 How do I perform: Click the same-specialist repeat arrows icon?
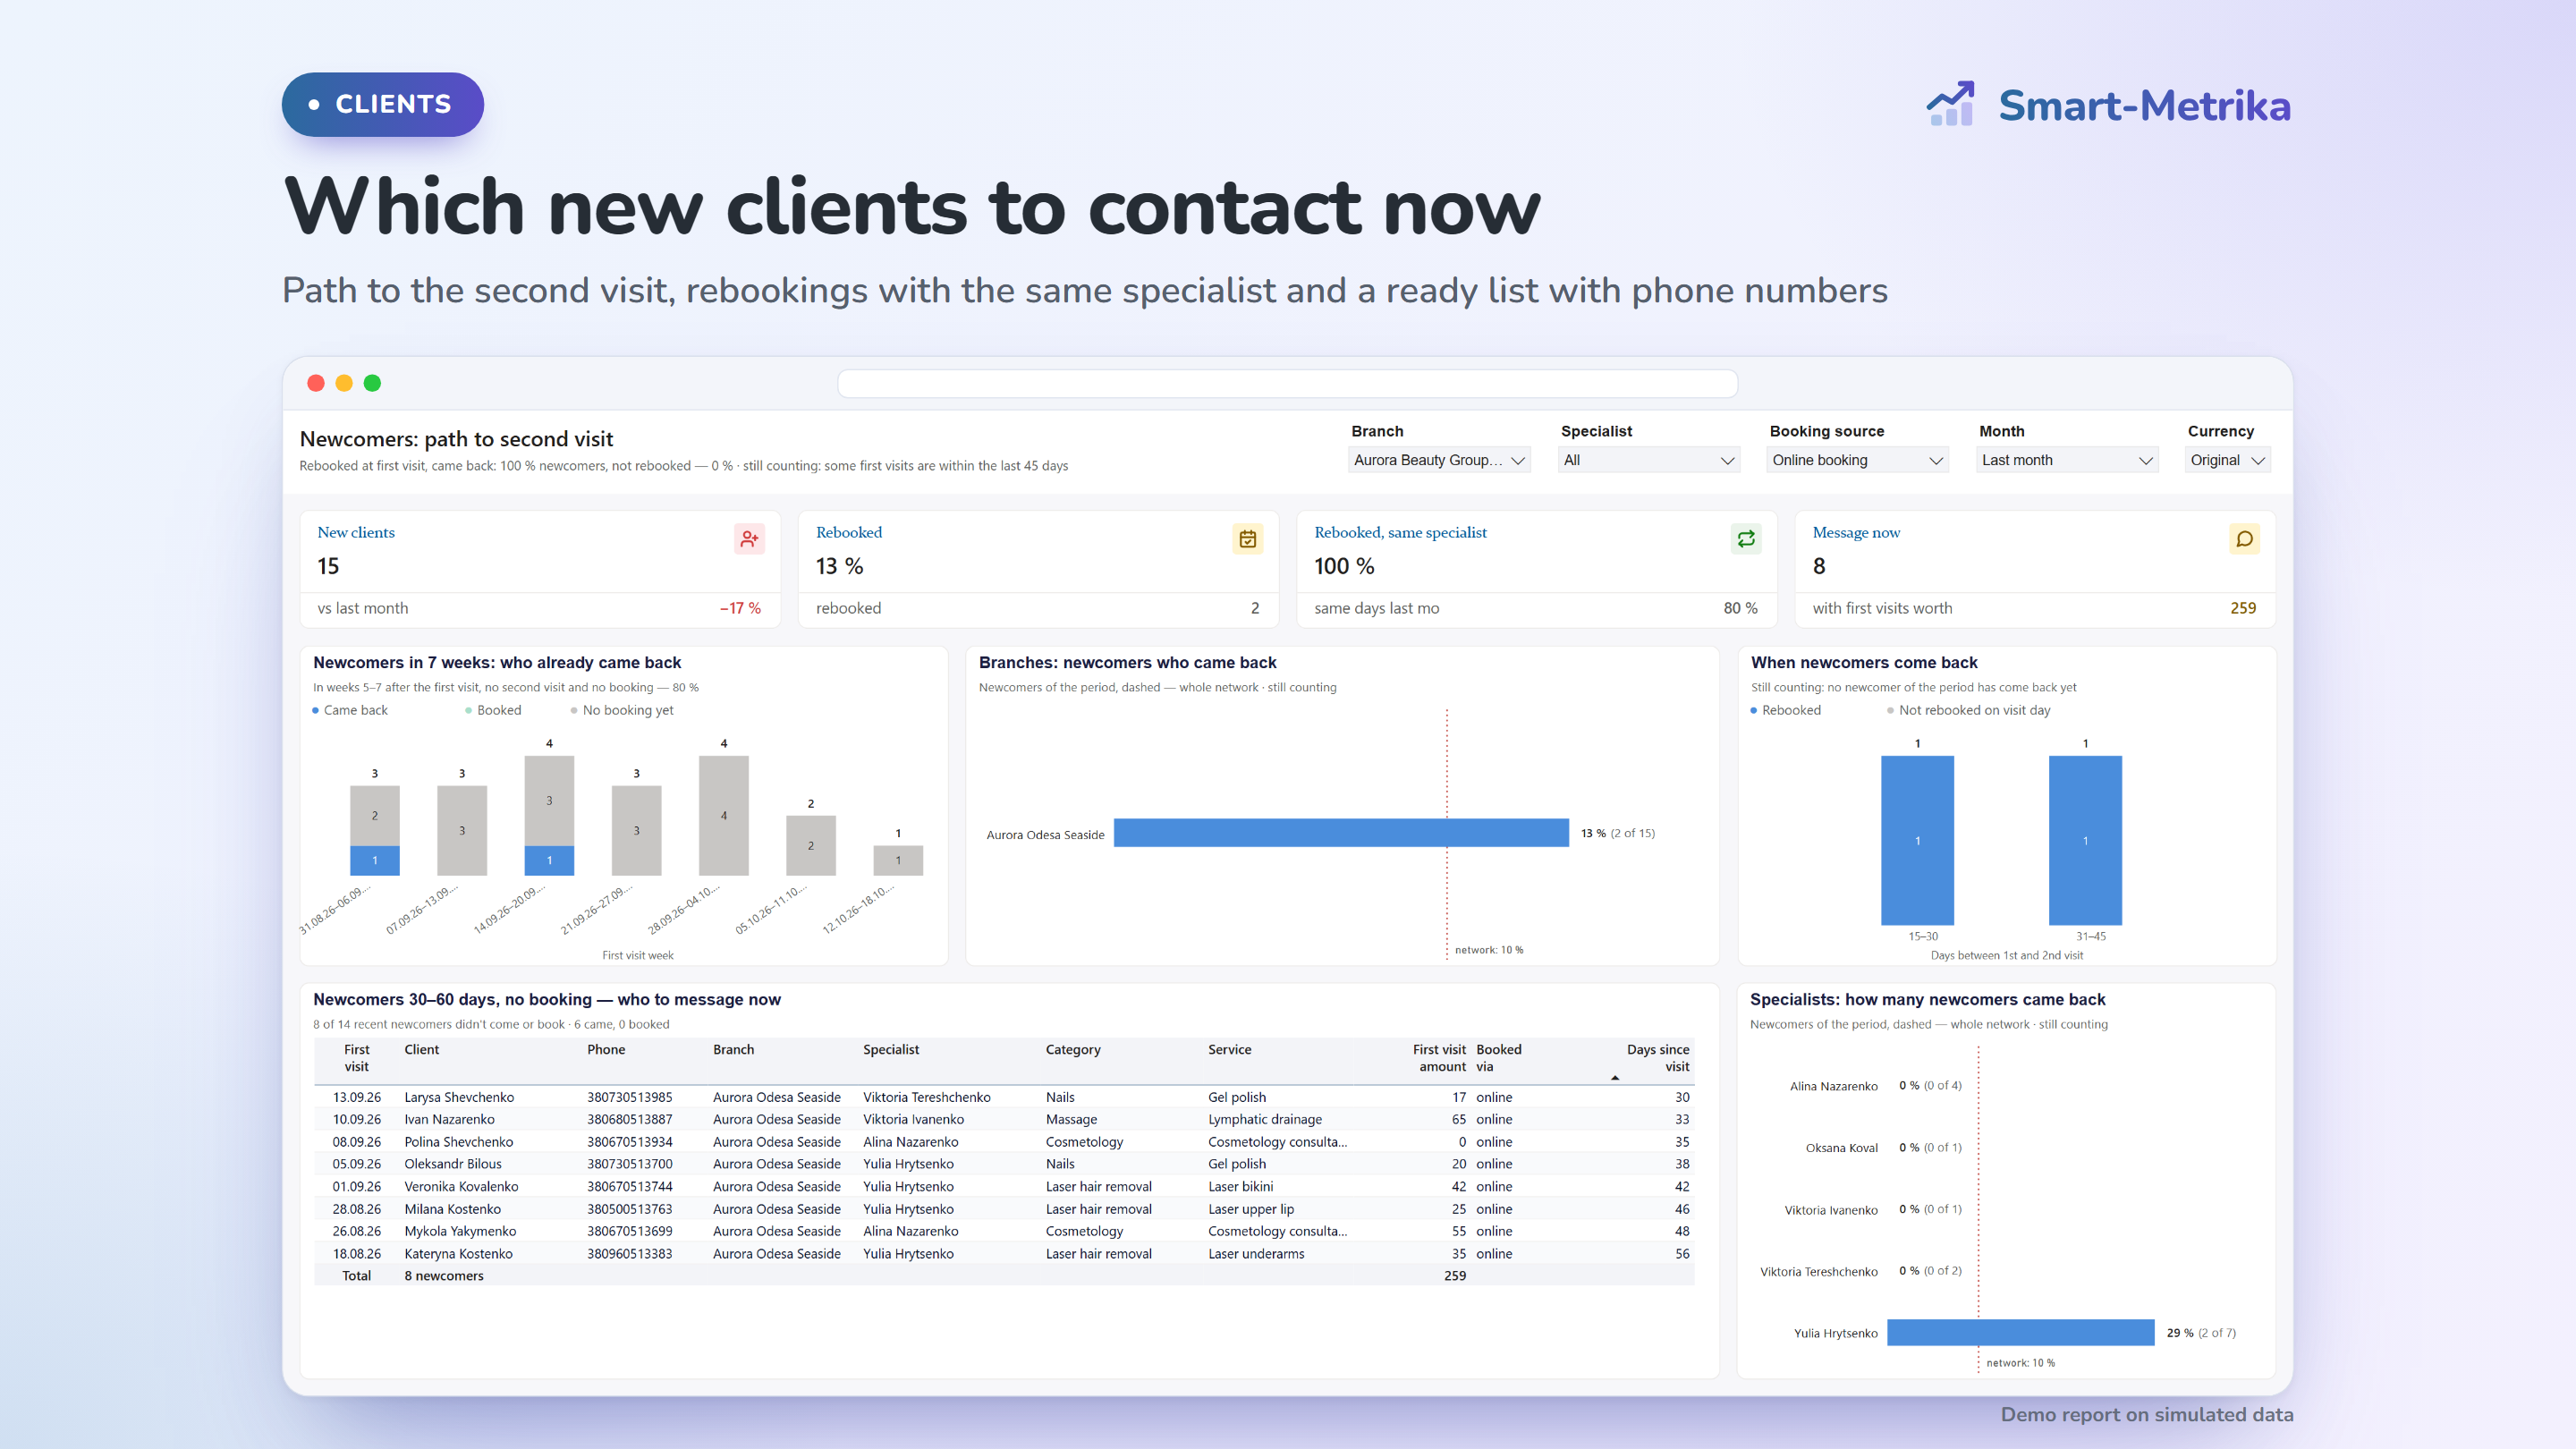[1746, 539]
